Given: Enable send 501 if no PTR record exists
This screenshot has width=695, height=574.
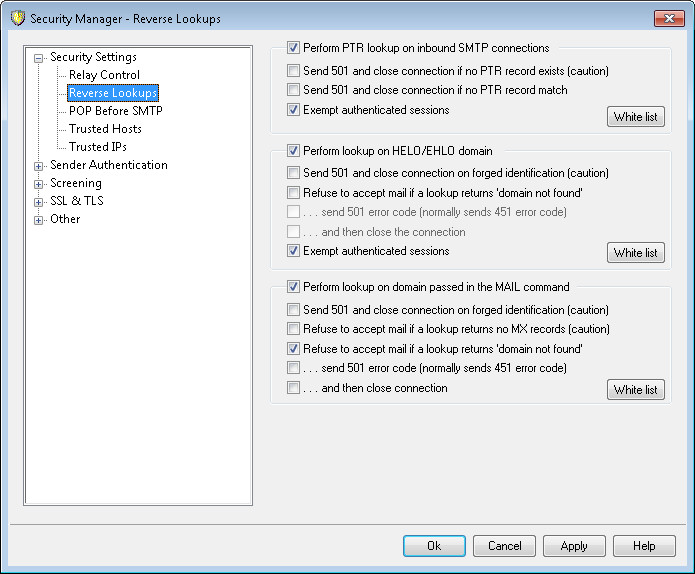Looking at the screenshot, I should (293, 71).
